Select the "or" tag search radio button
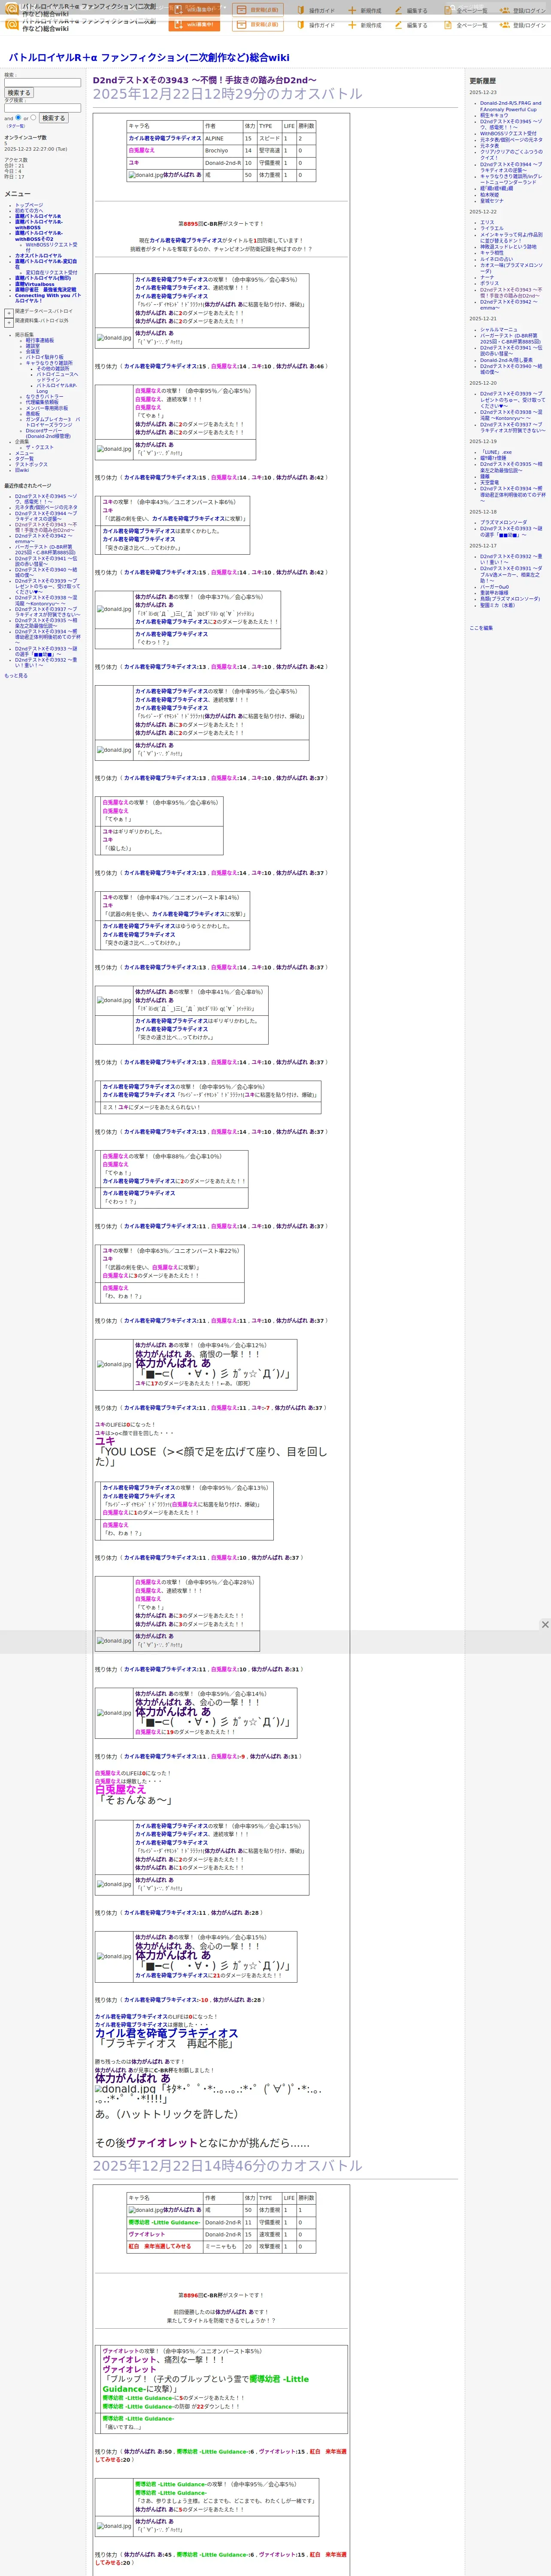Viewport: 551px width, 2576px height. tap(33, 117)
